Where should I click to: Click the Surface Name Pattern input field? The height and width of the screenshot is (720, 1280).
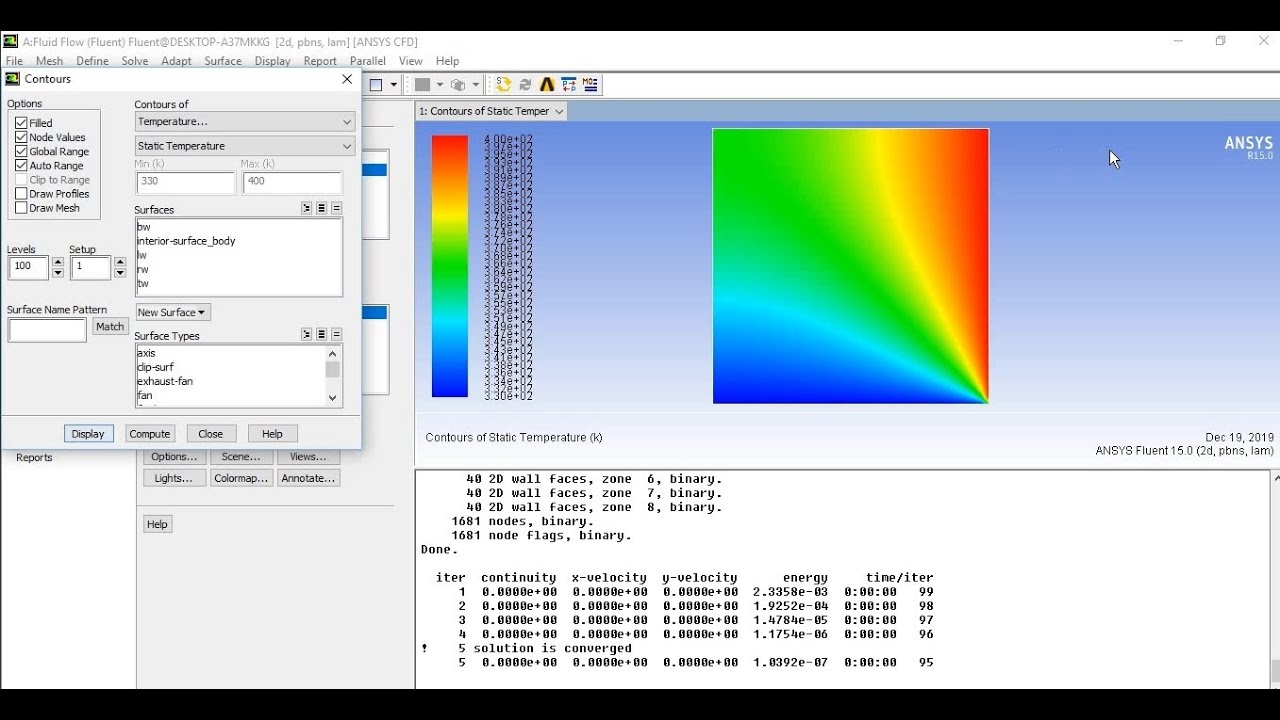click(47, 331)
